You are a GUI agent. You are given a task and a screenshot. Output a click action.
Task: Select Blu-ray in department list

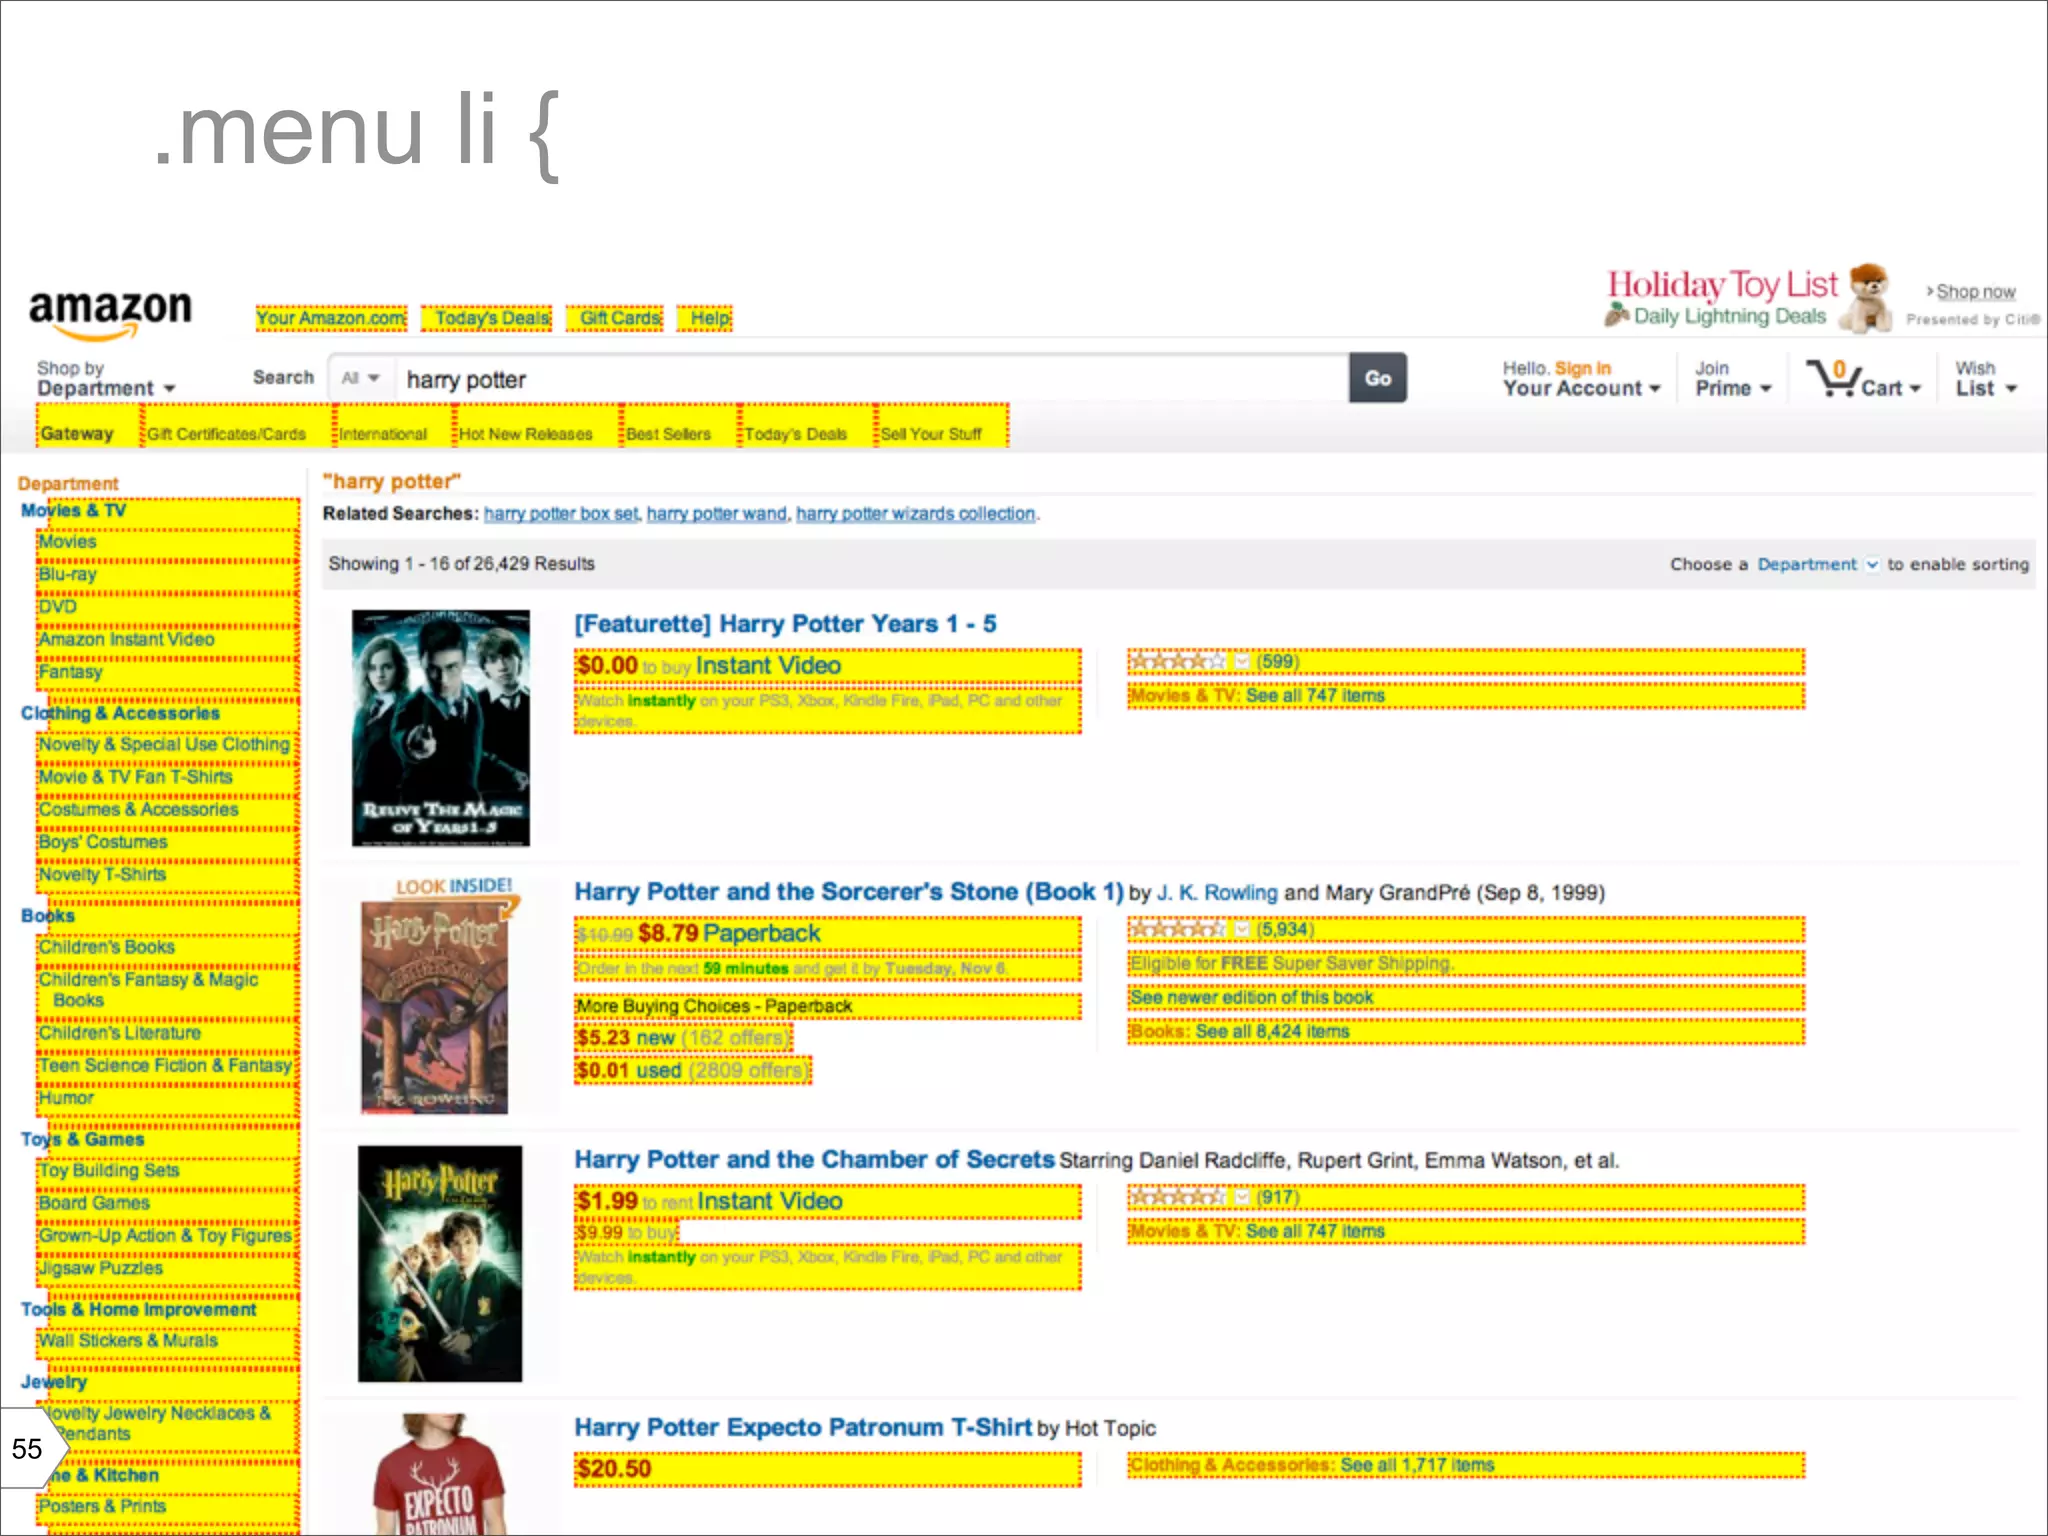tap(68, 574)
